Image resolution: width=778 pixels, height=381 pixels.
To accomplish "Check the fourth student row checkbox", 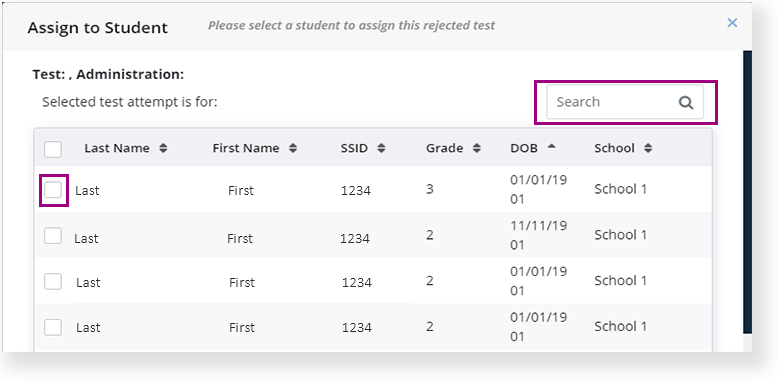I will pos(53,327).
